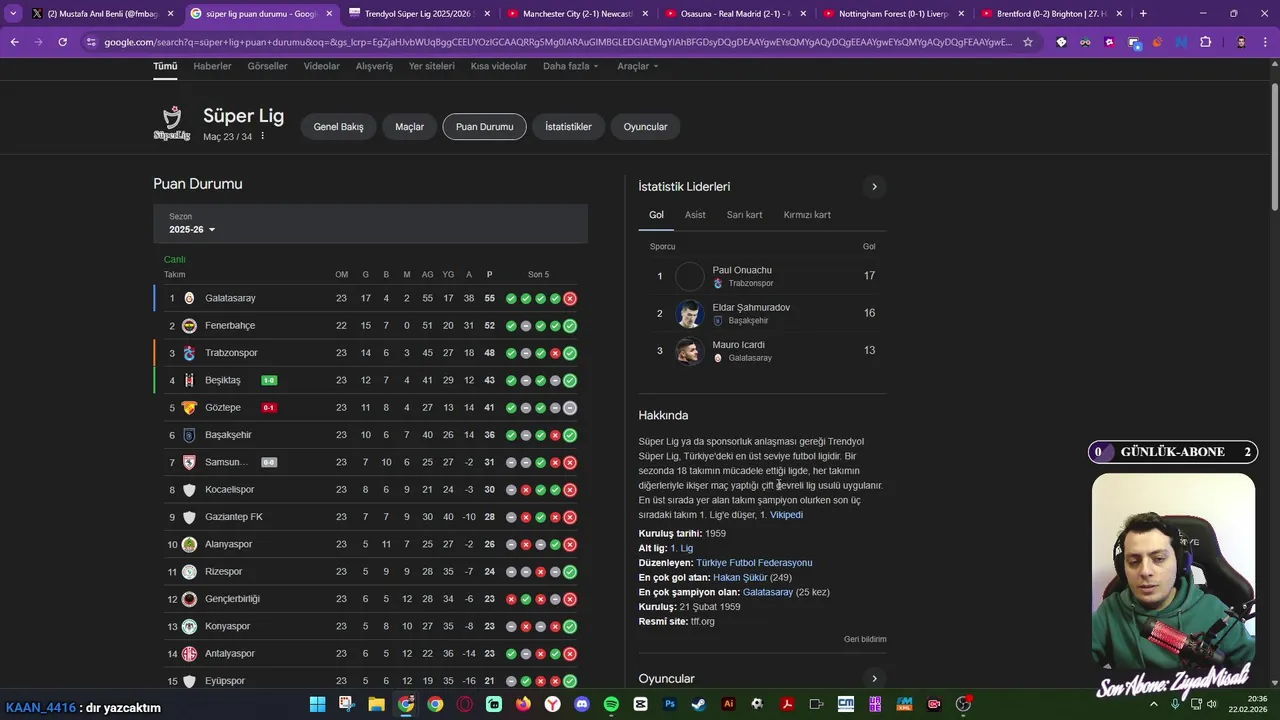
Task: Click Göztepe live score badge 0-1
Action: tap(269, 408)
